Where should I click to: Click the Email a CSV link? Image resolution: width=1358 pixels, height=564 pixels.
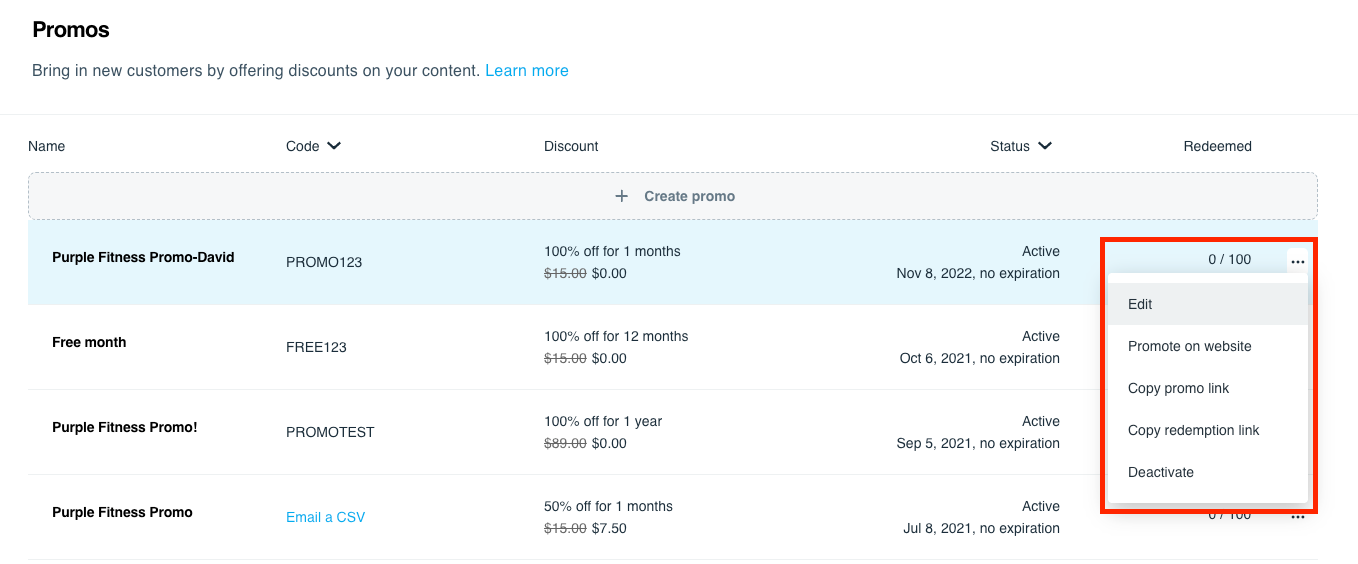325,517
